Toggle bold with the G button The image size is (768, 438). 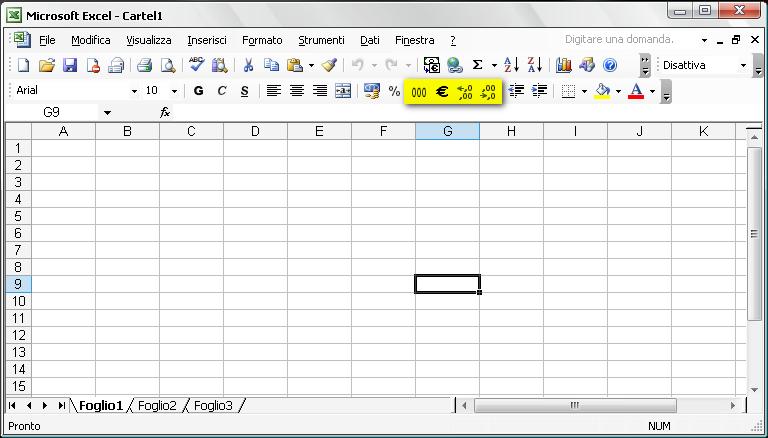point(198,91)
